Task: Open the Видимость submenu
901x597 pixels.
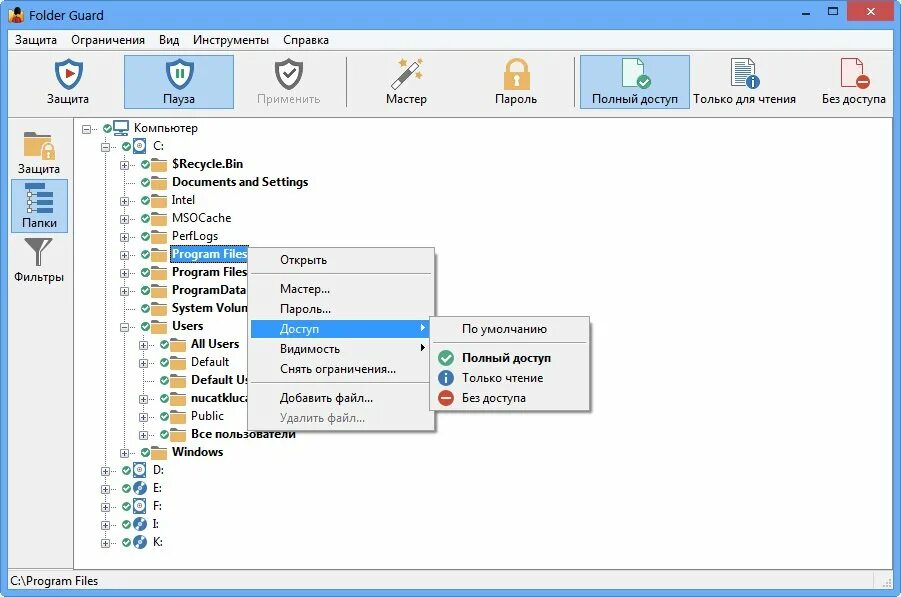Action: (342, 349)
